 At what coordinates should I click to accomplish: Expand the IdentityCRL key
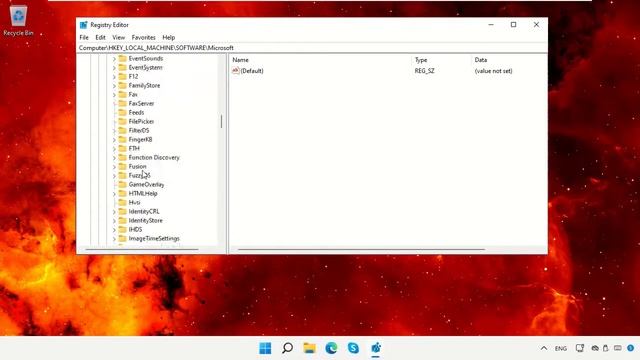(114, 211)
